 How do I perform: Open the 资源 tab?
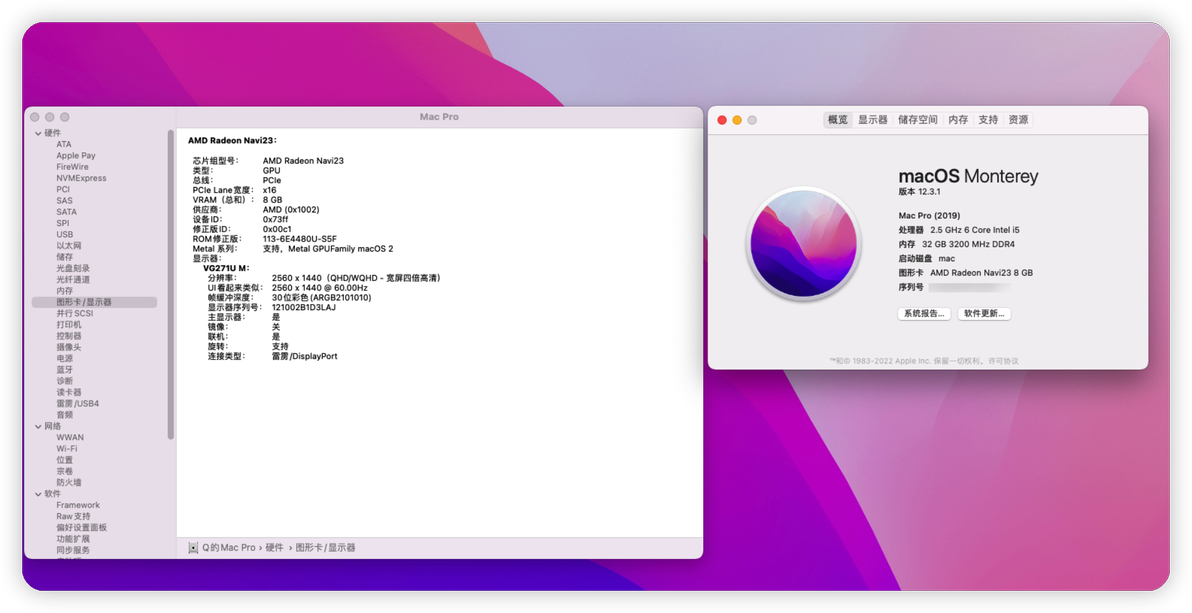[x=1018, y=119]
